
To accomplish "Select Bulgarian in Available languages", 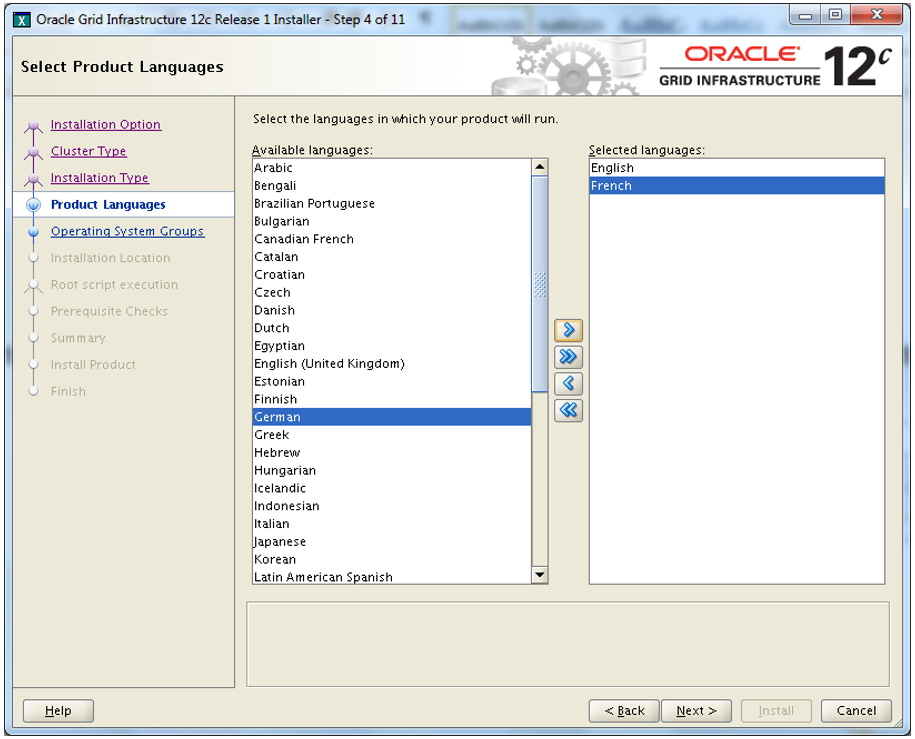I will coord(392,221).
